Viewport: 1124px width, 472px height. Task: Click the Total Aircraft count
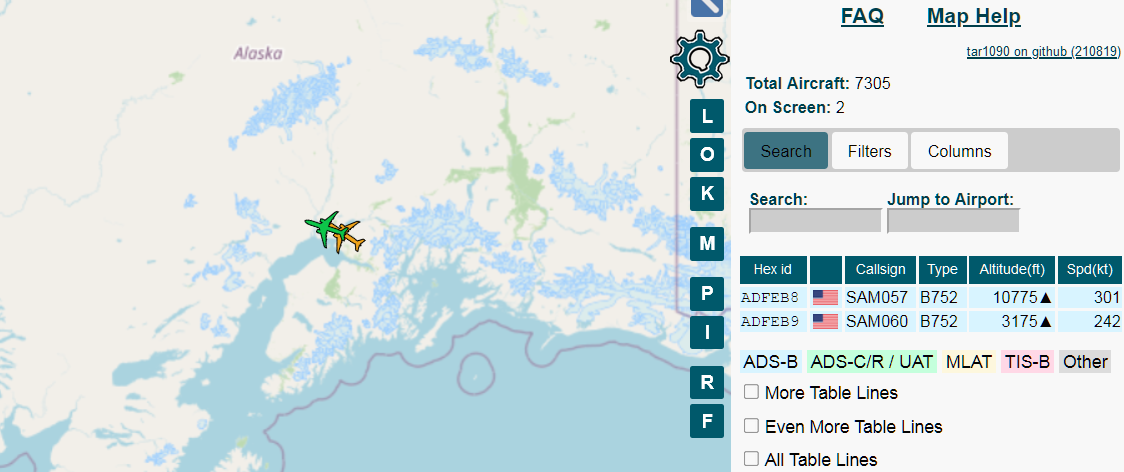(872, 83)
